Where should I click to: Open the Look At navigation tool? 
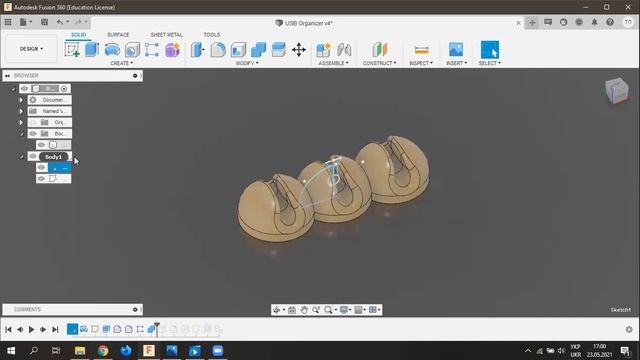pyautogui.click(x=292, y=310)
